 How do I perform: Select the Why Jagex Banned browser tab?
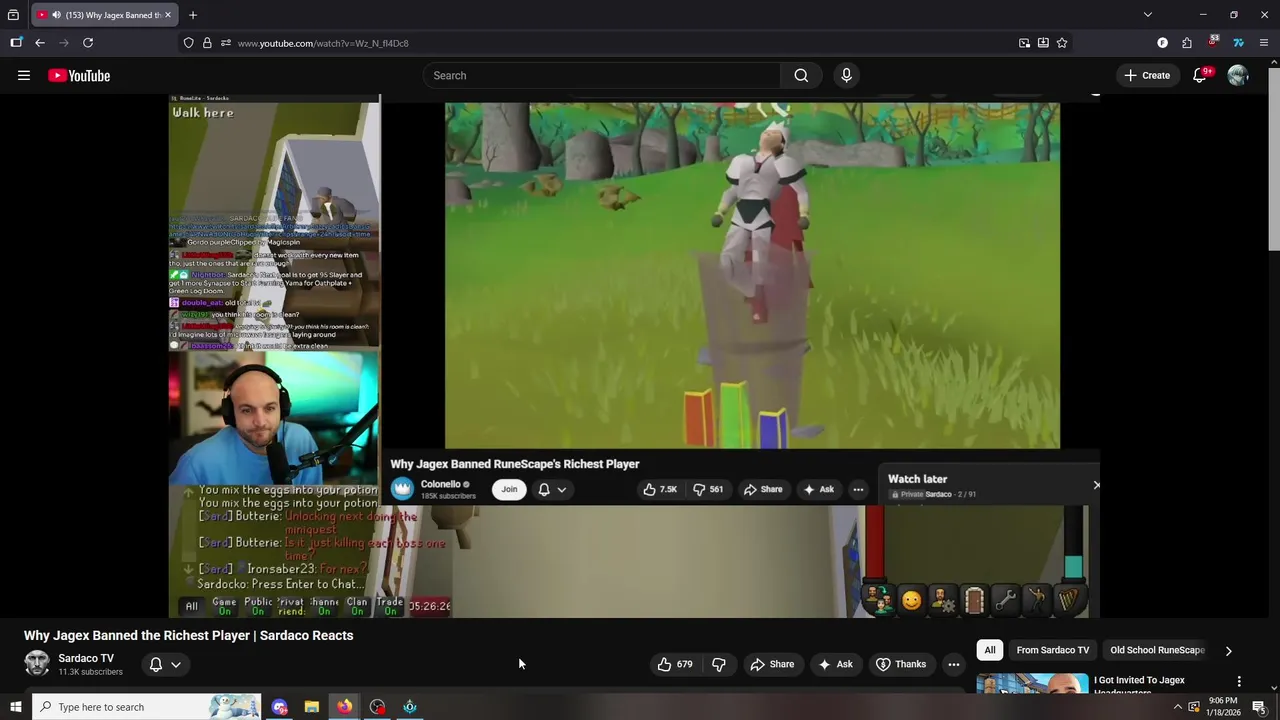point(105,15)
